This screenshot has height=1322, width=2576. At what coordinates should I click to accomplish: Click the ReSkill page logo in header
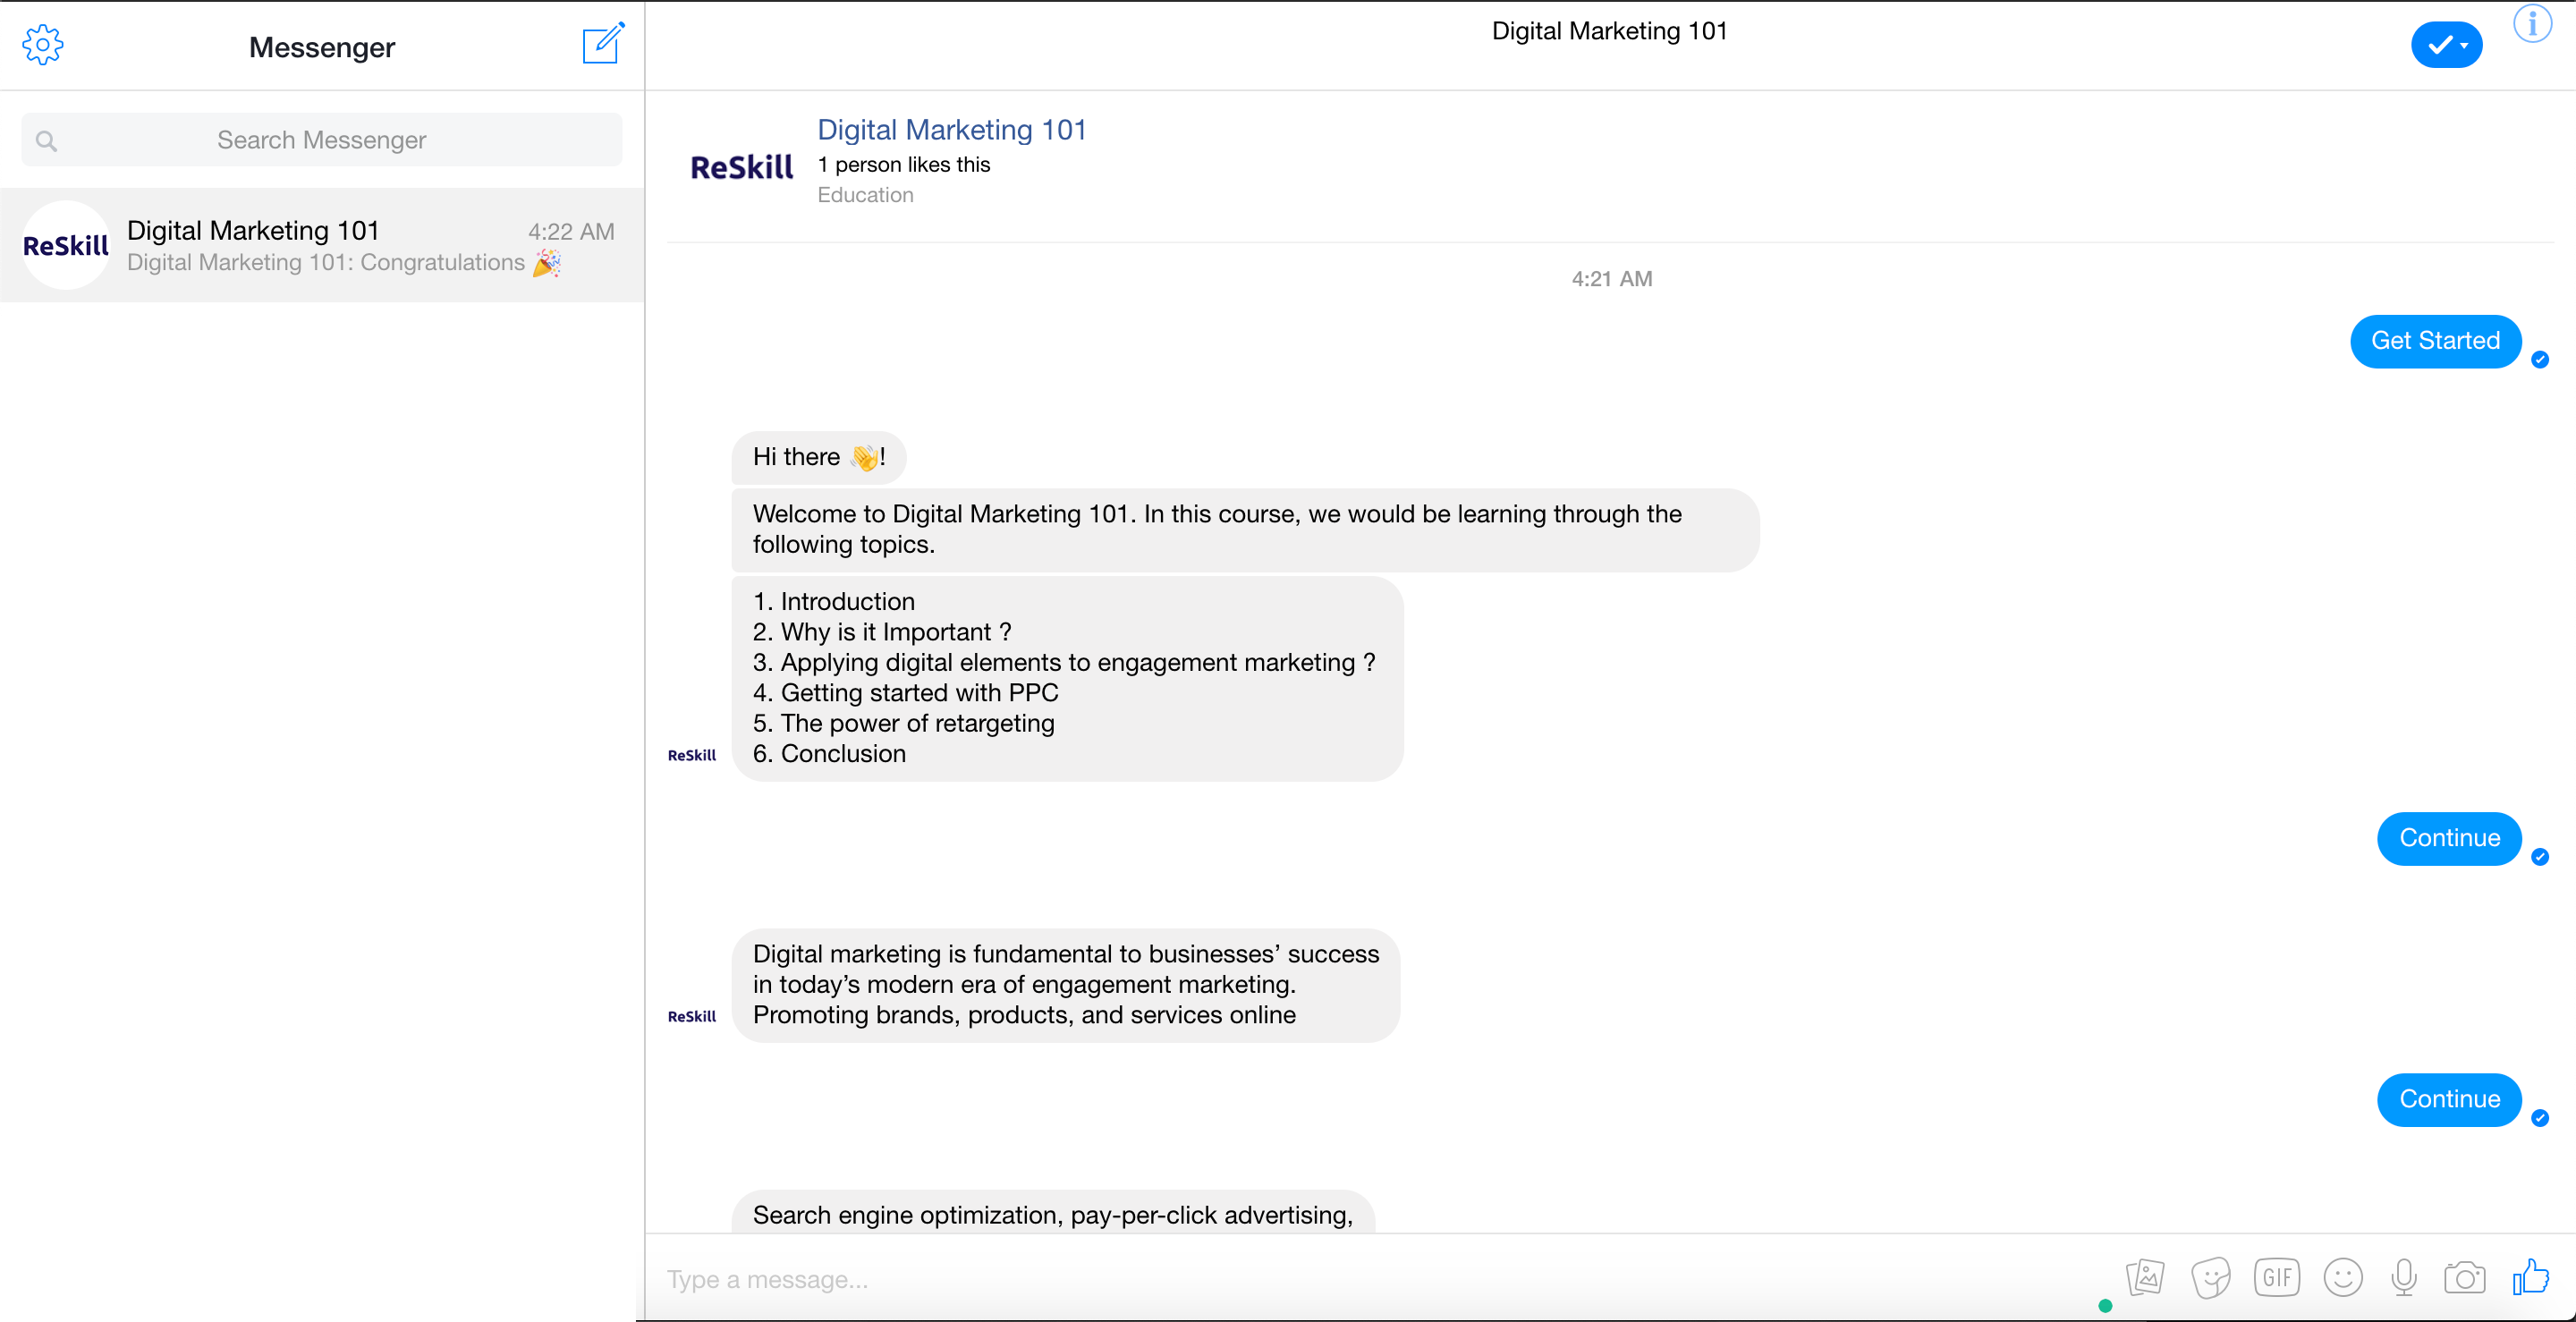[x=741, y=167]
